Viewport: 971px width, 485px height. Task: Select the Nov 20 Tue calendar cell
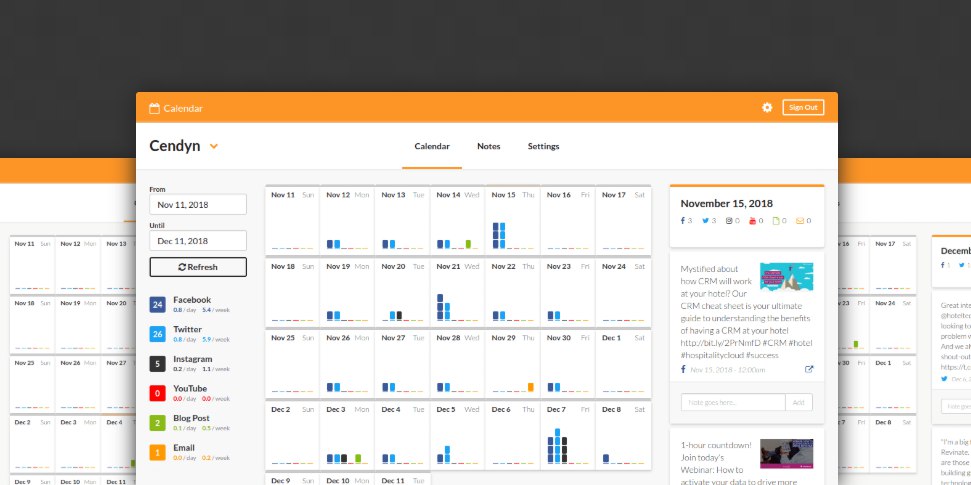(x=403, y=292)
